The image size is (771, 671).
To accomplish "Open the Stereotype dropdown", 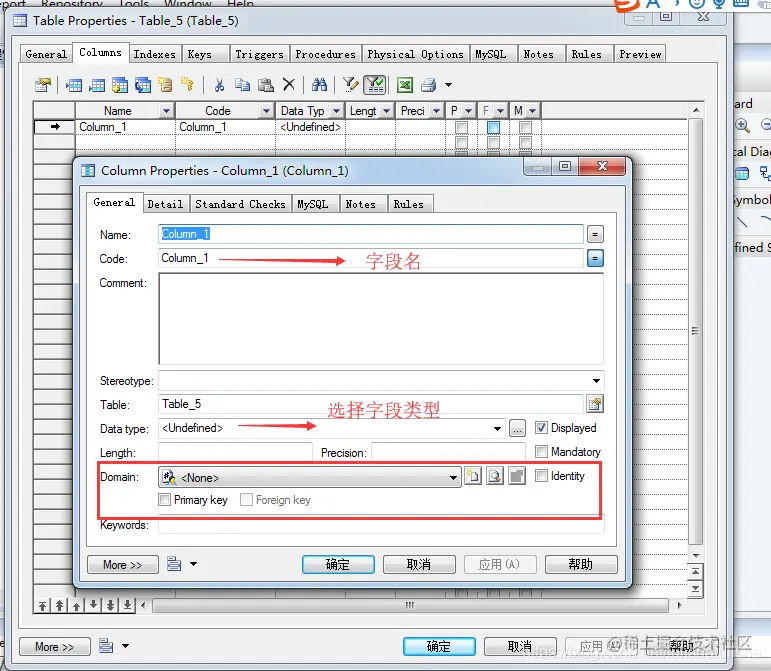I will pyautogui.click(x=596, y=381).
